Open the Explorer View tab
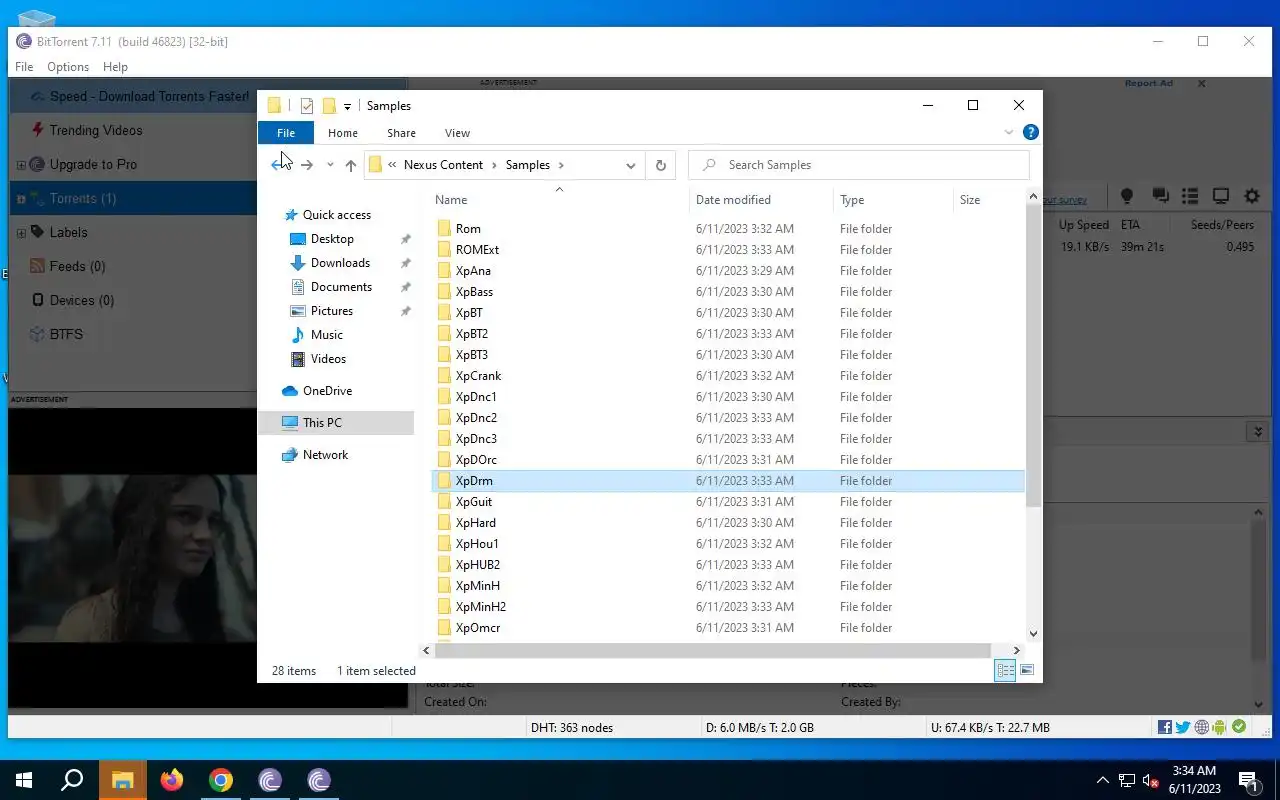This screenshot has width=1280, height=800. [457, 132]
